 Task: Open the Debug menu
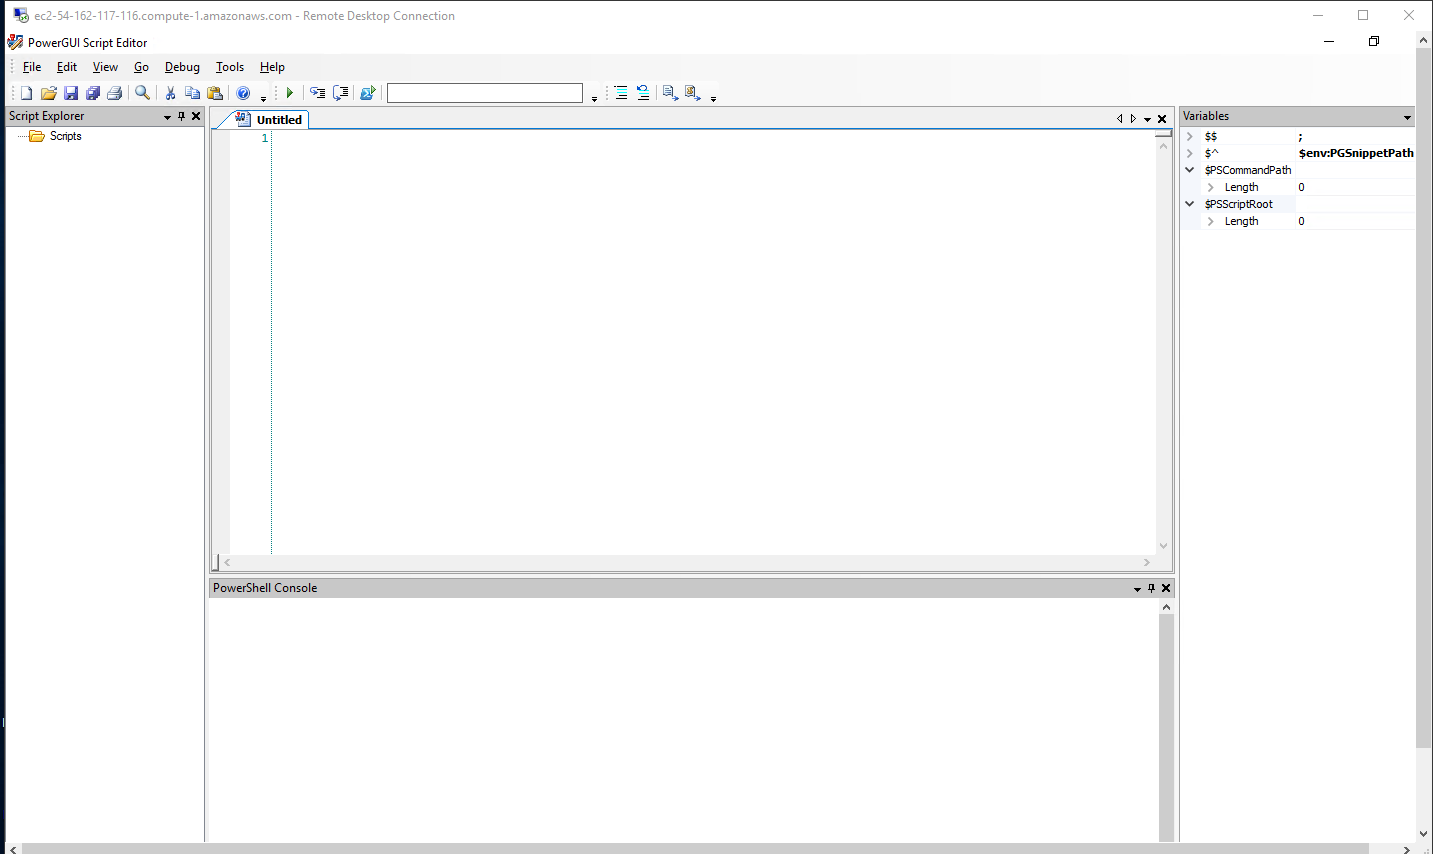click(182, 67)
